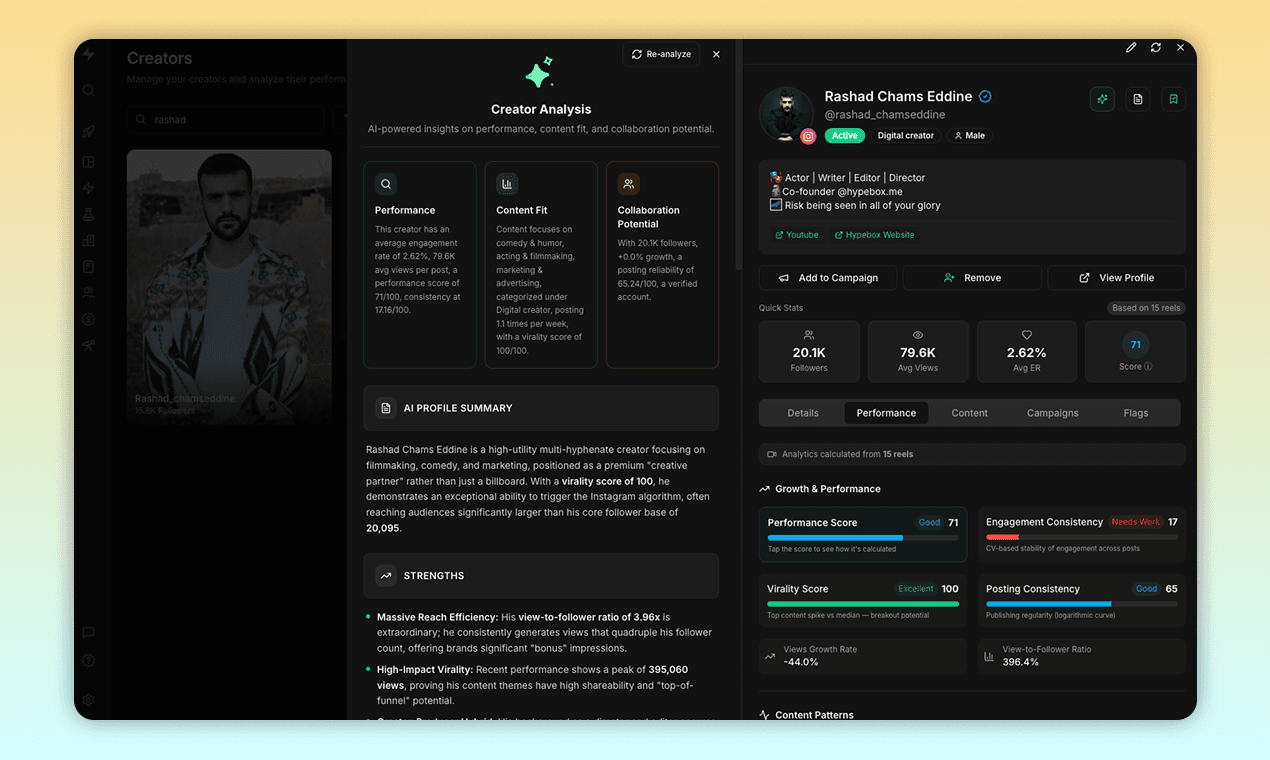This screenshot has width=1270, height=760.
Task: Refresh the profile with the sync icon
Action: point(1156,47)
